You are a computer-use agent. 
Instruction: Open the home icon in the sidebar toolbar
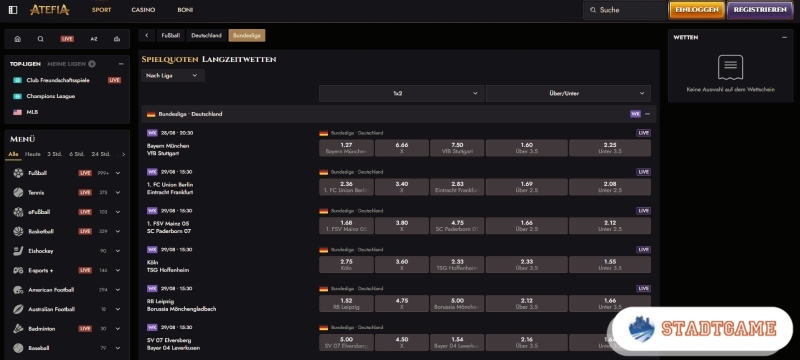(18, 39)
